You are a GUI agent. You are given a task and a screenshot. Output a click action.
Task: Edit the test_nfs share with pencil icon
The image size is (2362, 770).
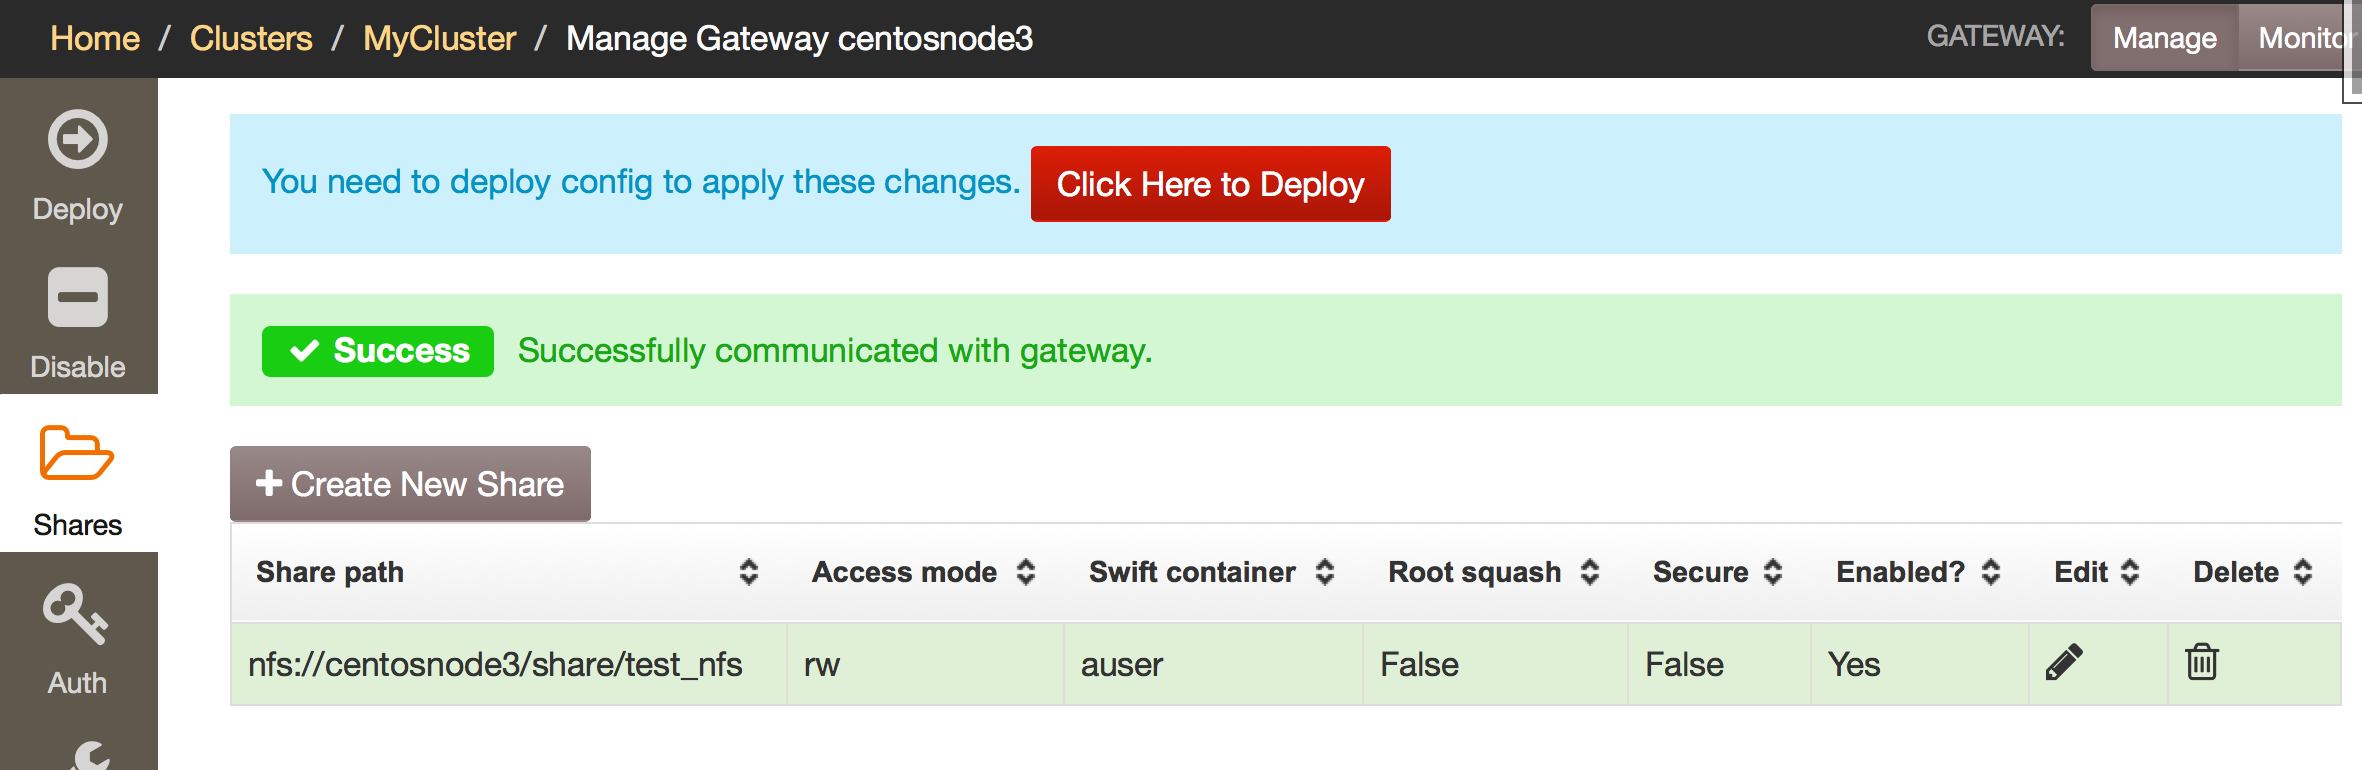tap(2064, 662)
